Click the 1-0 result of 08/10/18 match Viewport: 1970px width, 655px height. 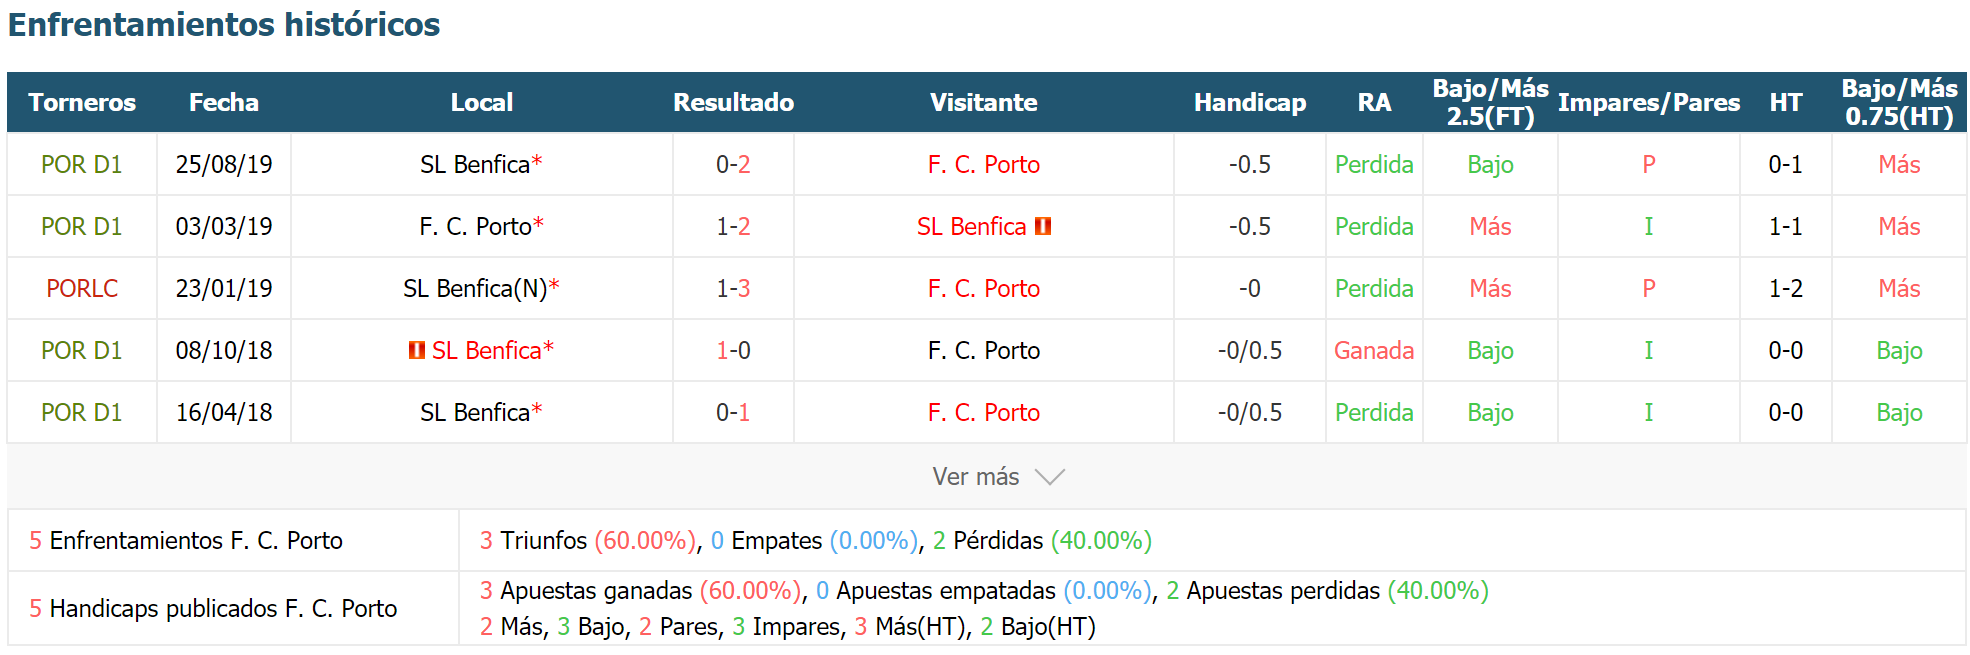pos(733,350)
